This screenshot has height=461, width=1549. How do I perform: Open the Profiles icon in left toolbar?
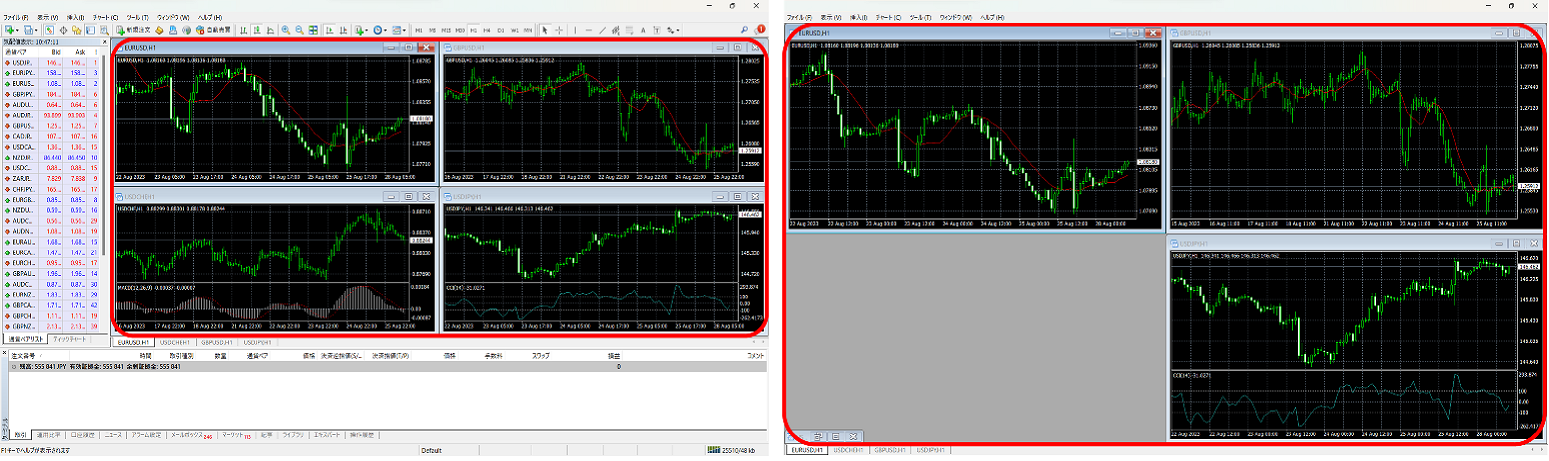click(x=28, y=30)
